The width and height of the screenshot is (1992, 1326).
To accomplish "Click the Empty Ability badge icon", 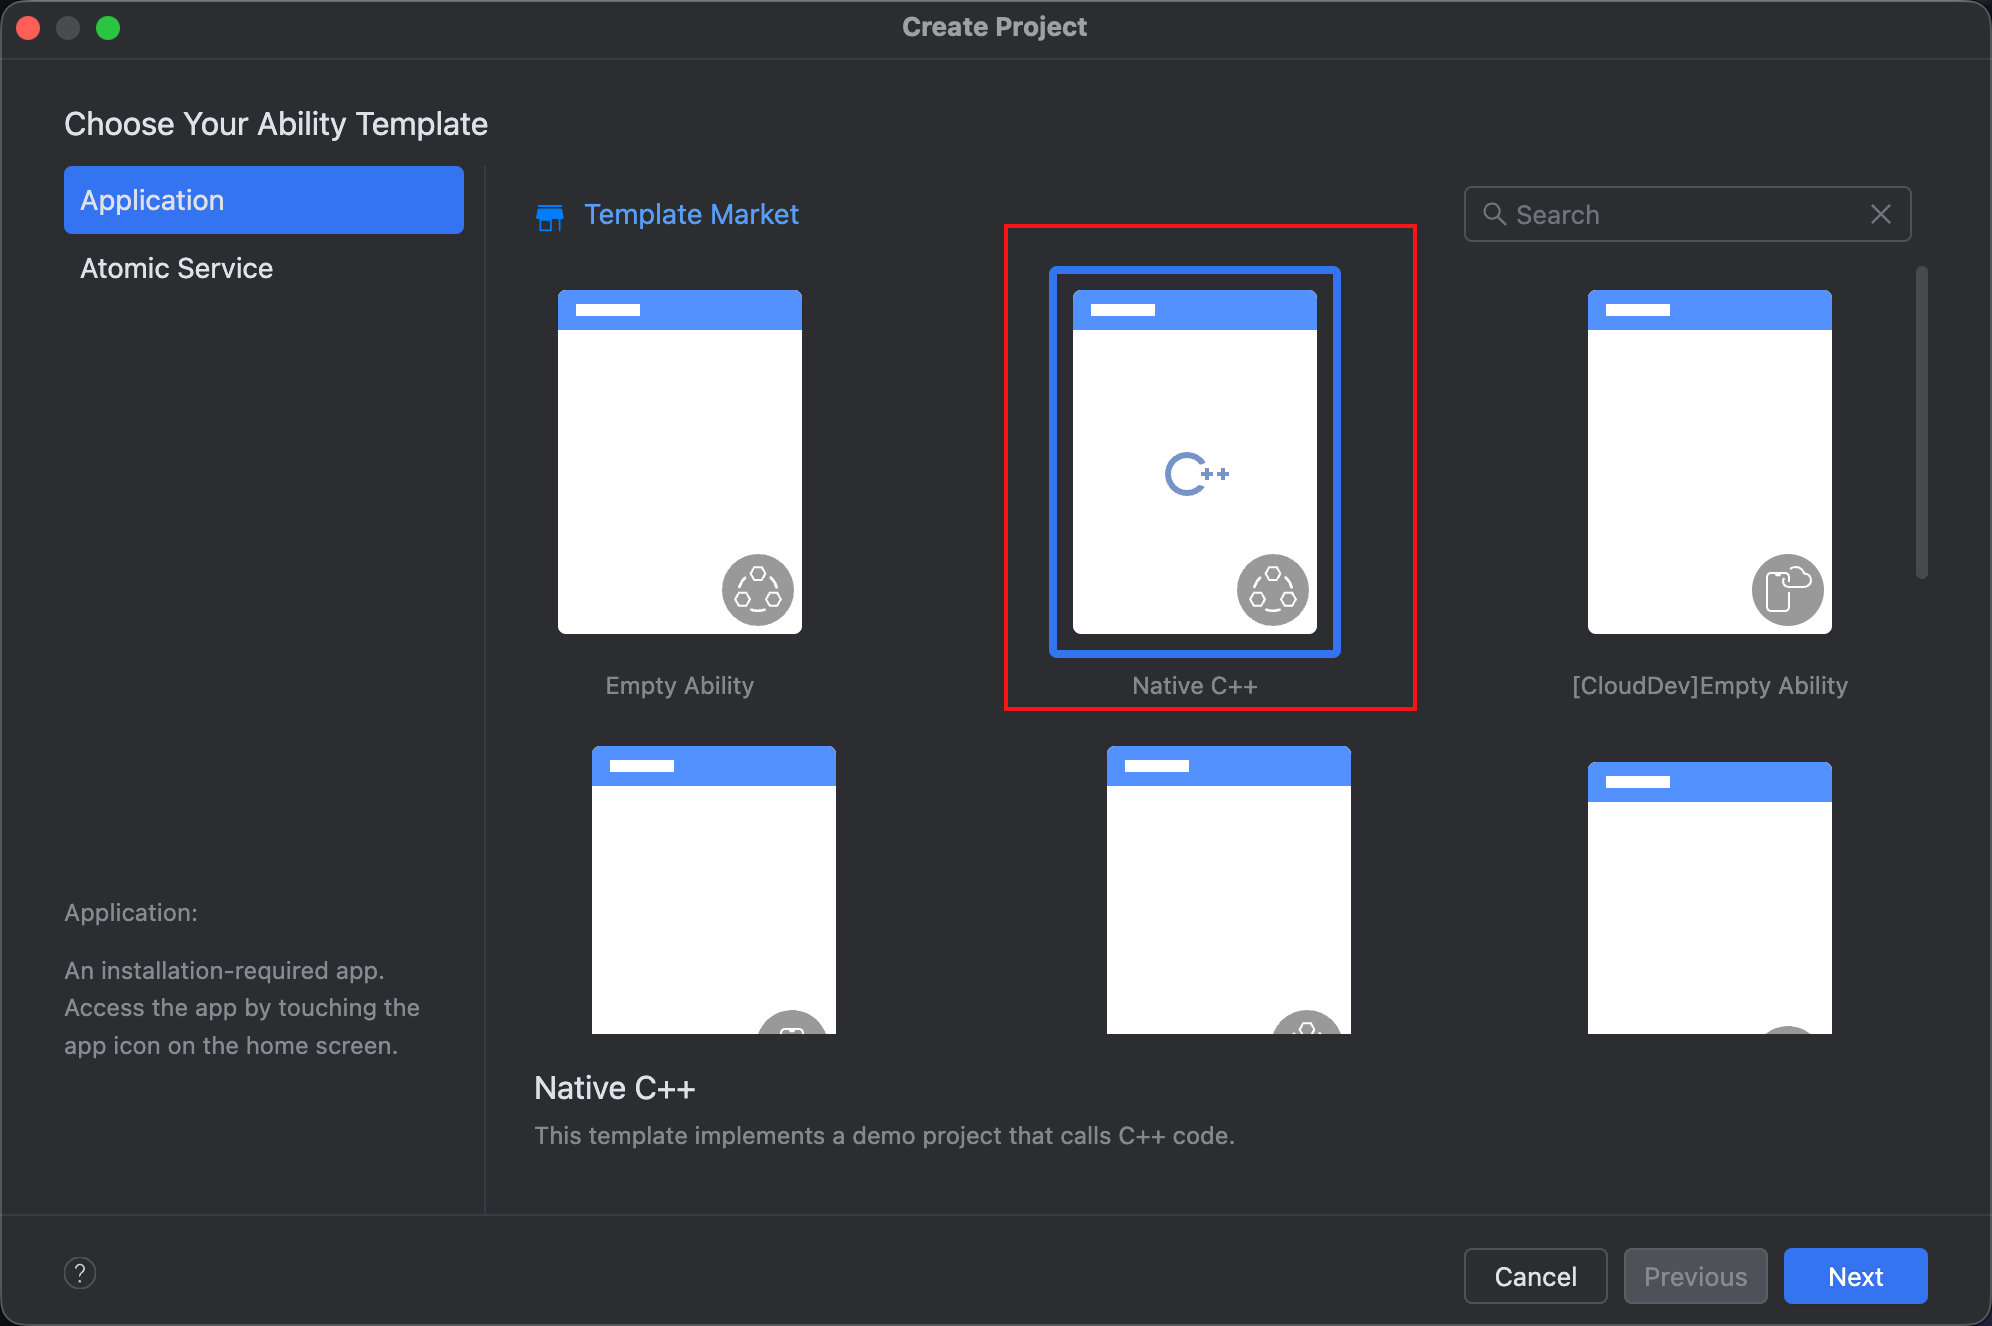I will pos(757,590).
